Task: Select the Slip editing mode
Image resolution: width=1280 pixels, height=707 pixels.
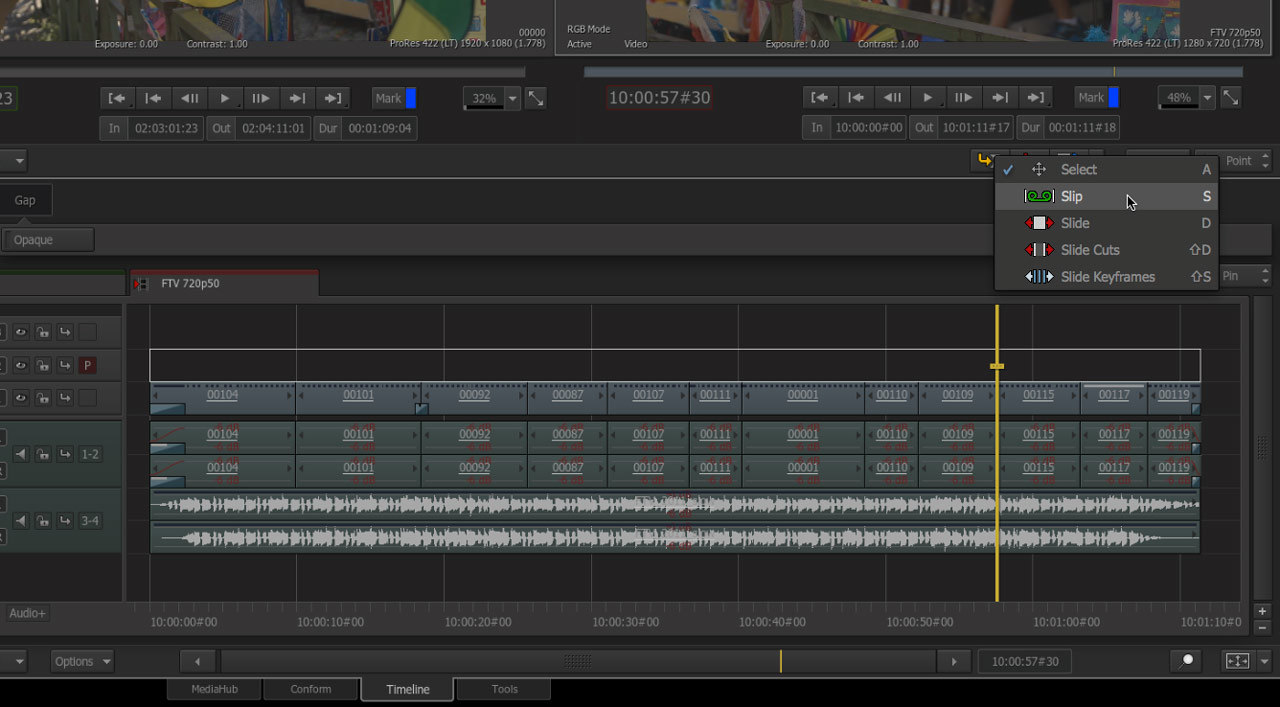Action: click(1071, 197)
